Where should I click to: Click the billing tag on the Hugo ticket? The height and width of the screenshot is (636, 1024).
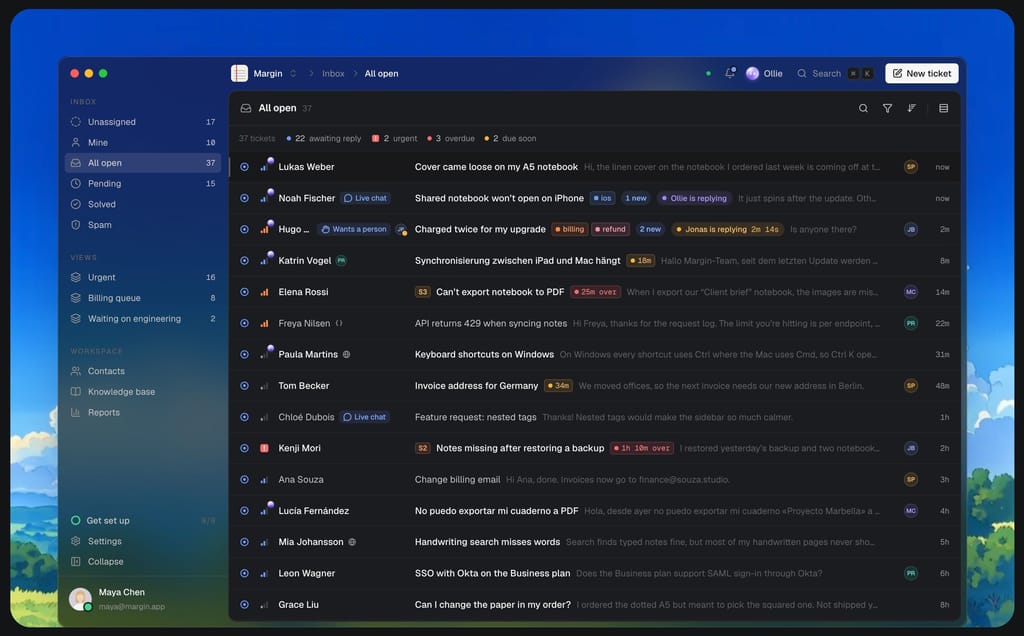click(569, 229)
